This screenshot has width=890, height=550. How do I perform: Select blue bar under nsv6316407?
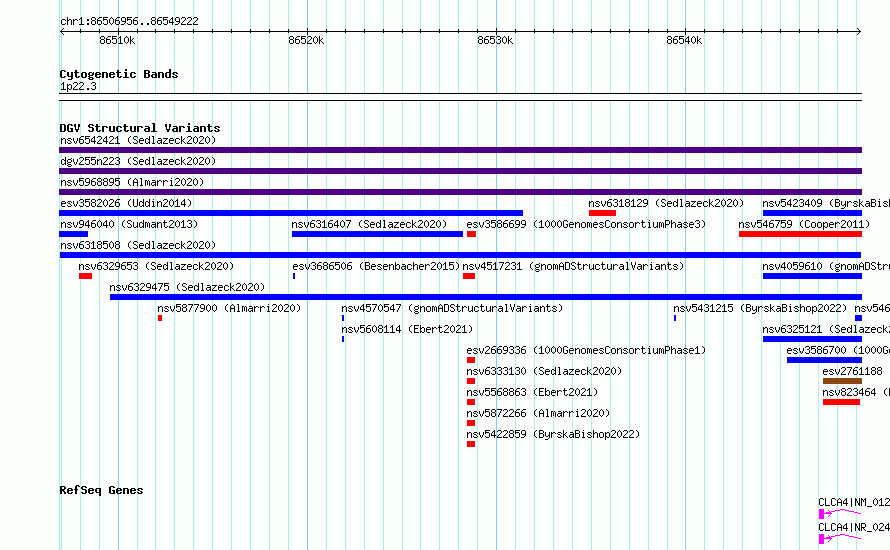[377, 234]
